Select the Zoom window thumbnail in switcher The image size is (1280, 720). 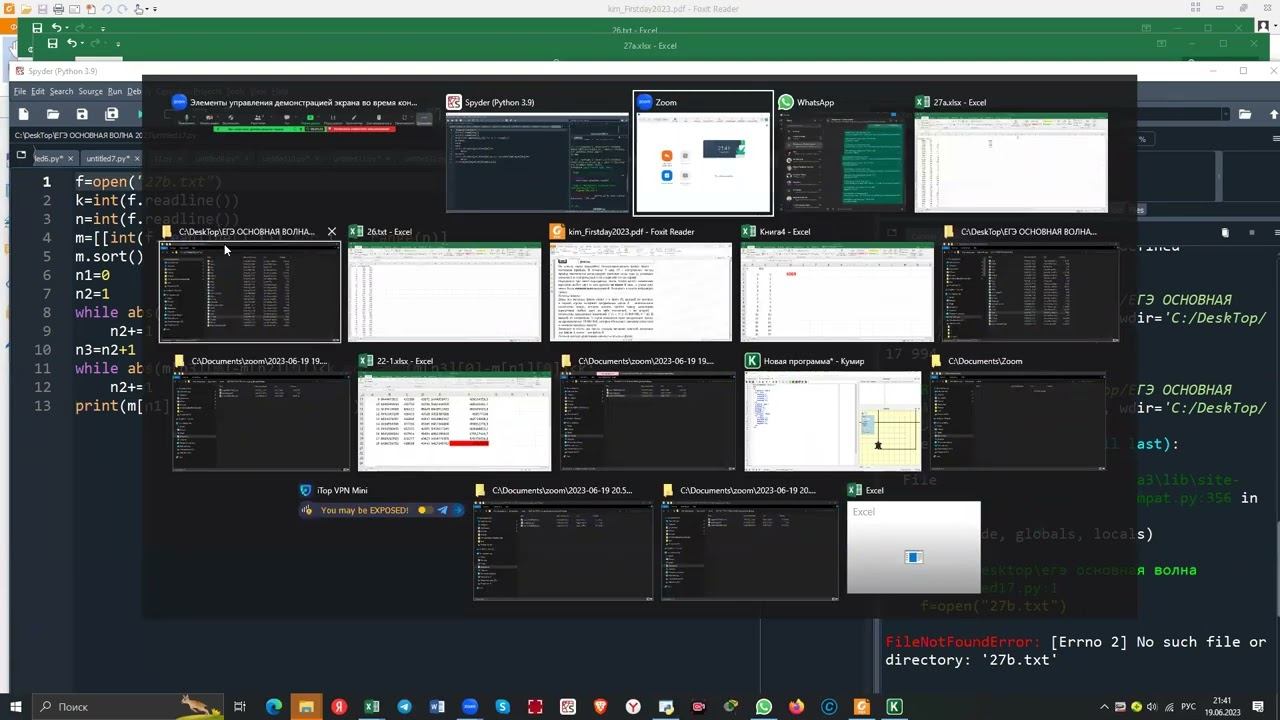point(703,162)
